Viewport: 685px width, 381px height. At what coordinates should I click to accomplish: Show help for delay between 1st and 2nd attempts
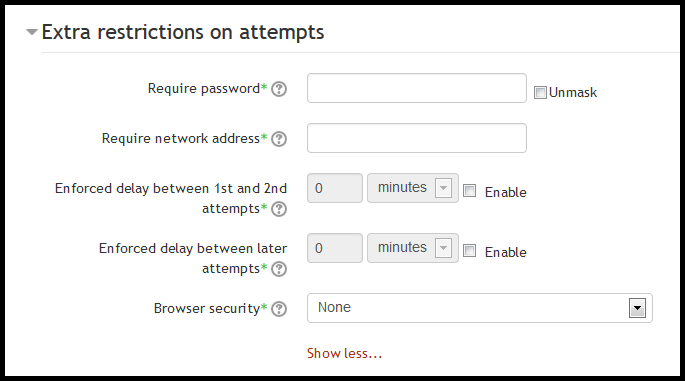coord(279,209)
